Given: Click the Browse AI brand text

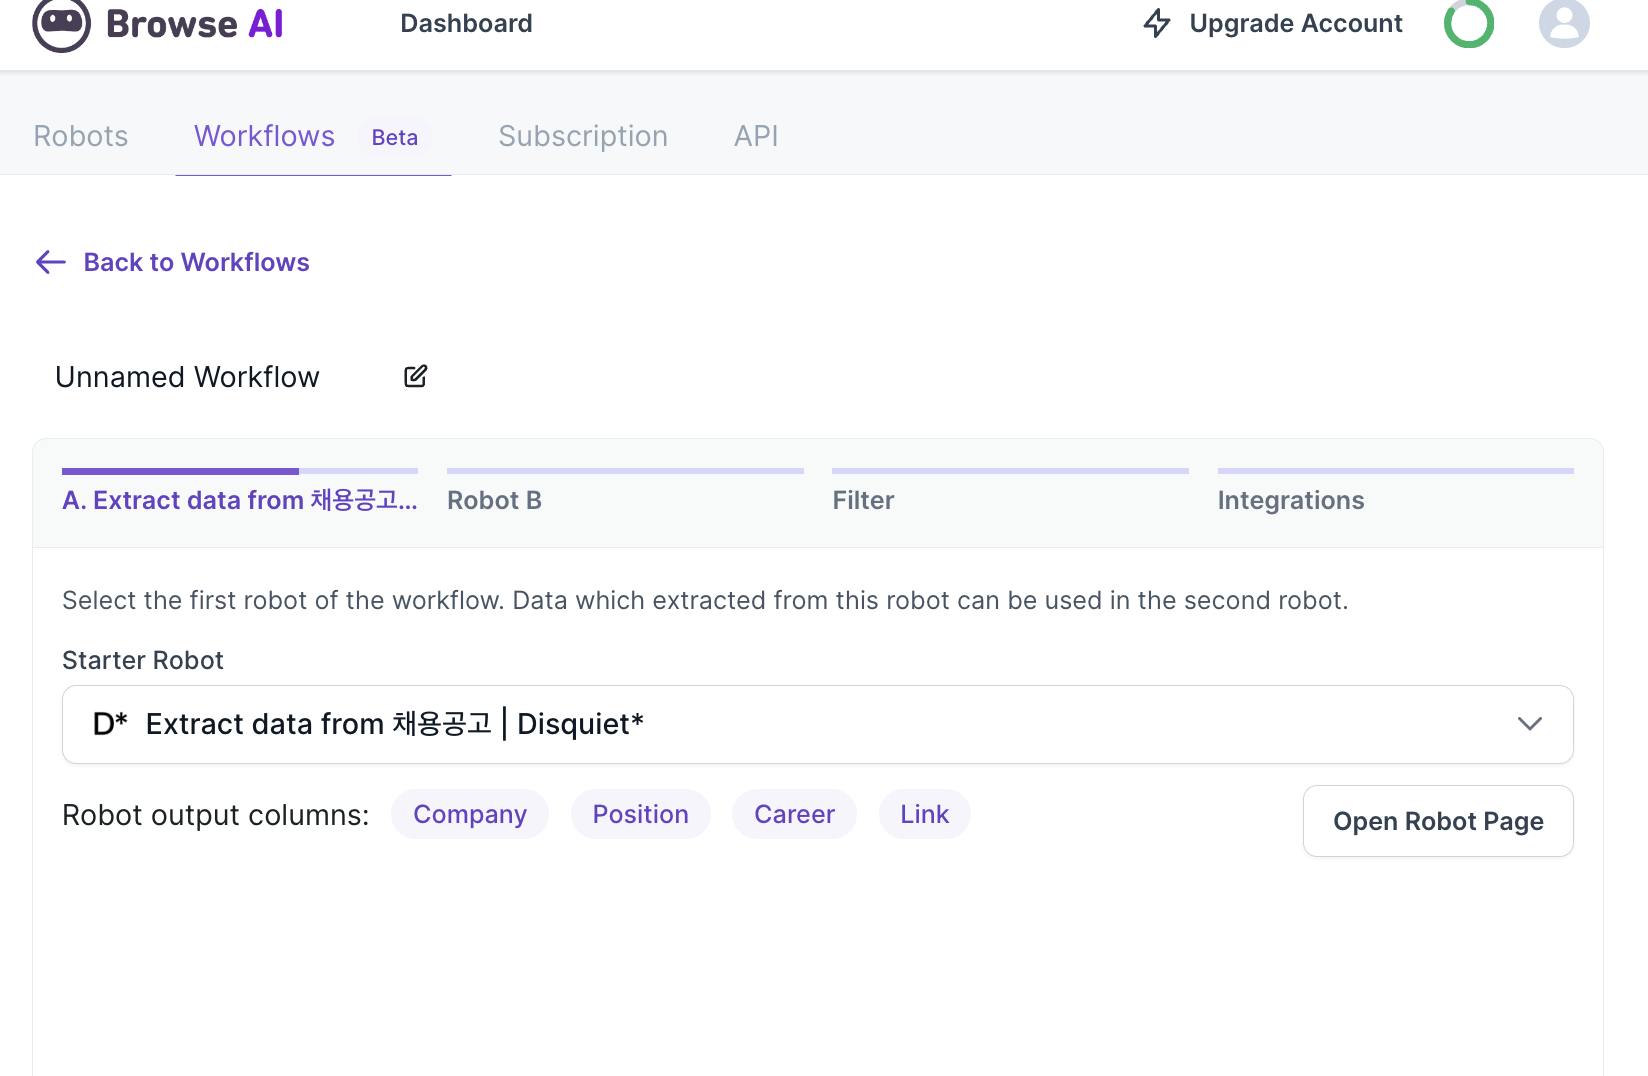Looking at the screenshot, I should click(x=195, y=23).
